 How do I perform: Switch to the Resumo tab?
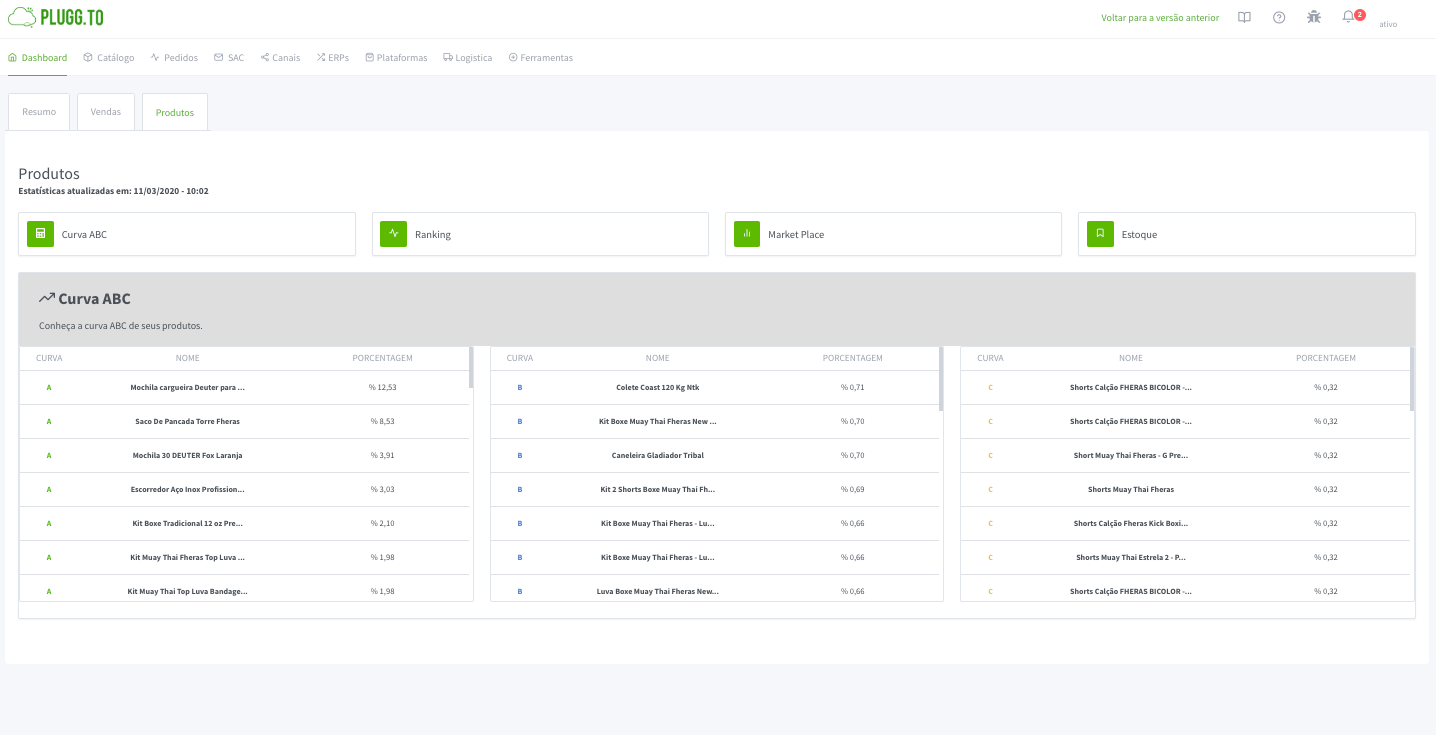point(39,112)
